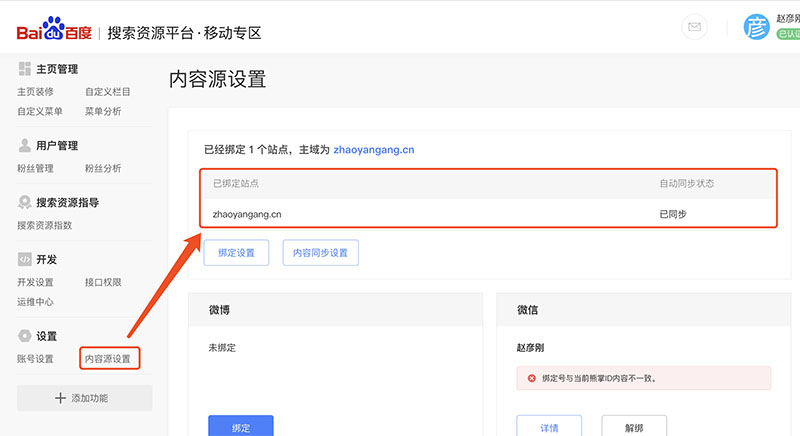Click the 添加功能 button

point(84,398)
